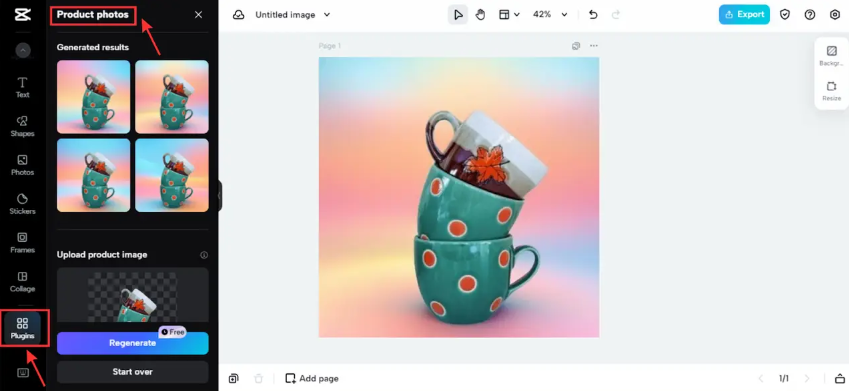Screen dimensions: 849x391
Task: Open the Photos panel
Action: [x=22, y=165]
